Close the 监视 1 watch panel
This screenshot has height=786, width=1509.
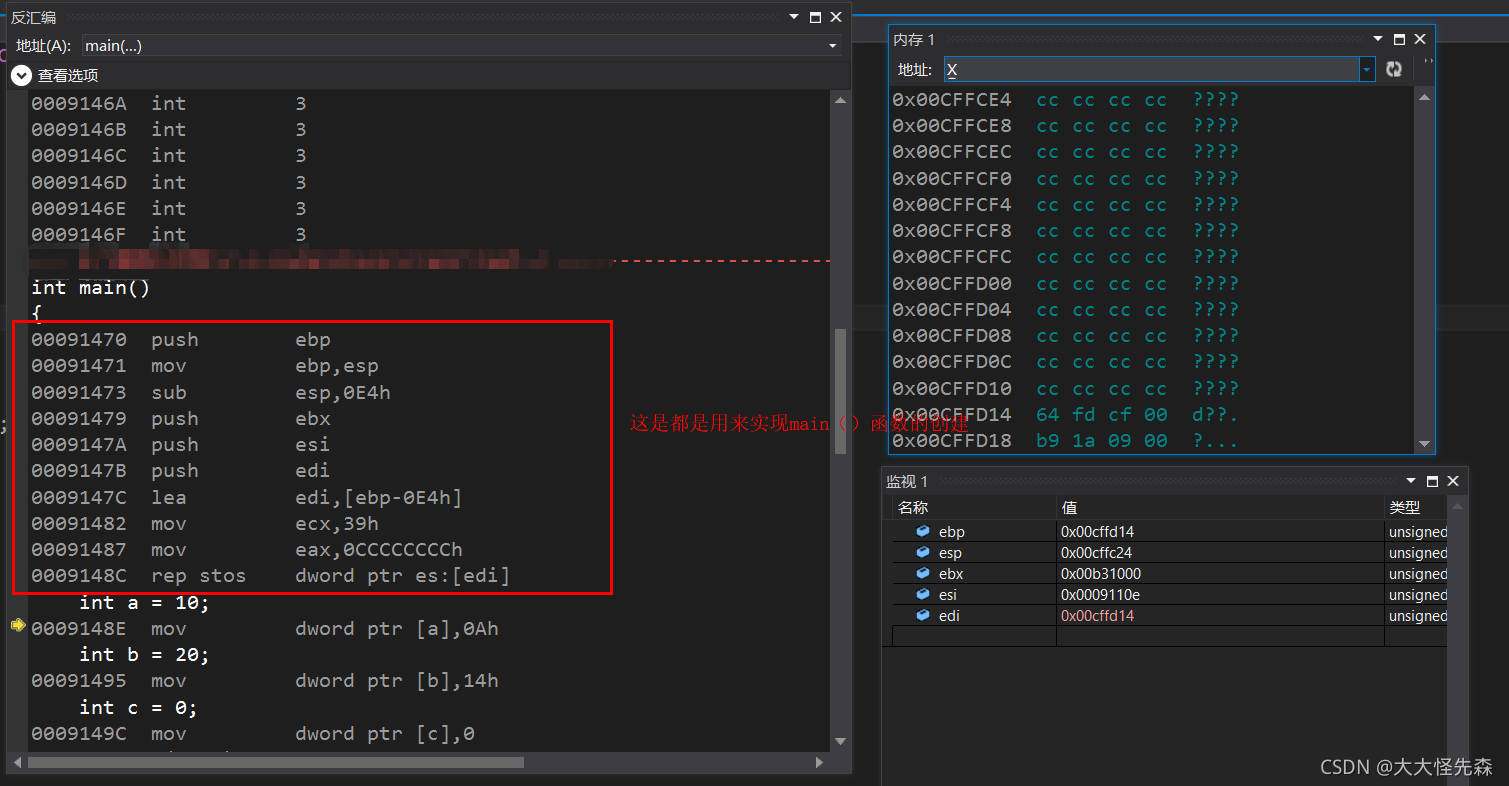(x=1454, y=481)
